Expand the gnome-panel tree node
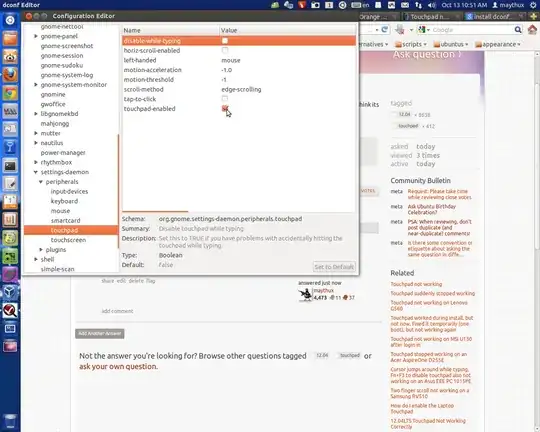Screen dimensions: 540x432 (35, 36)
